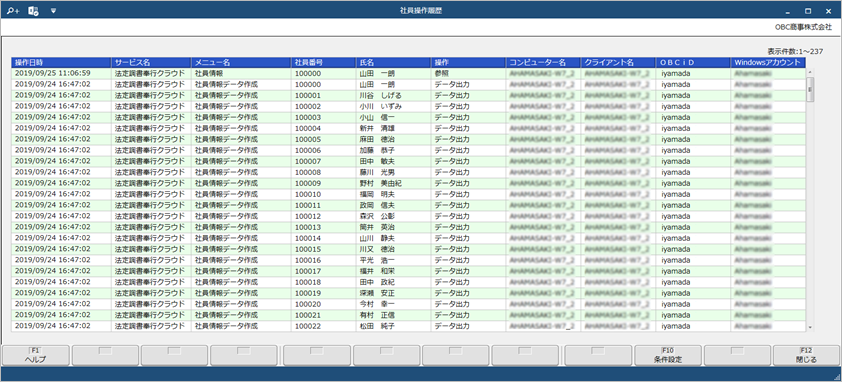Viewport: 842px width, 382px height.
Task: Click the 表示件数:1〜237 count label
Action: (x=795, y=52)
